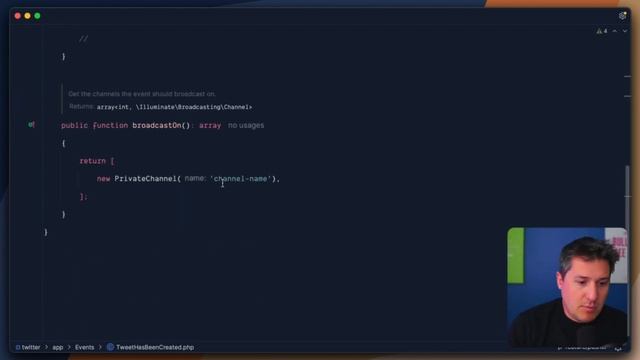Click the public keyword before function
The image size is (640, 360).
(74, 125)
